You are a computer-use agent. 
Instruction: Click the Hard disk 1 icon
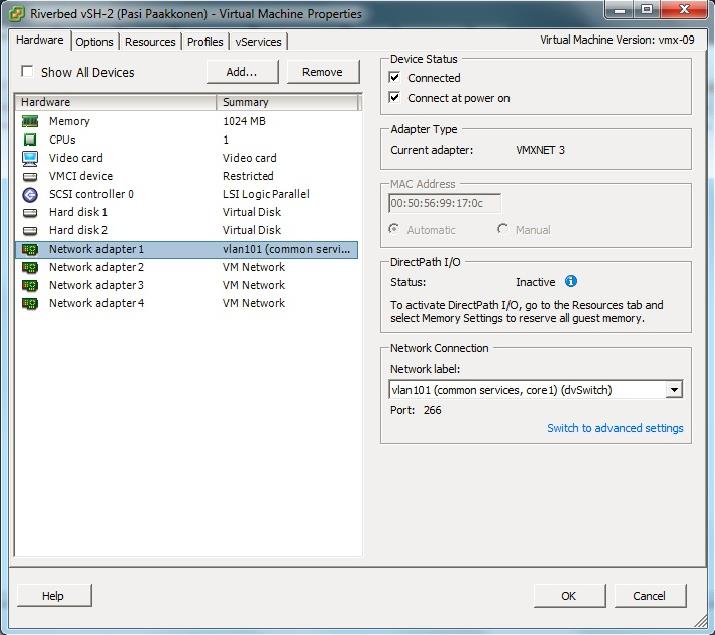point(30,212)
